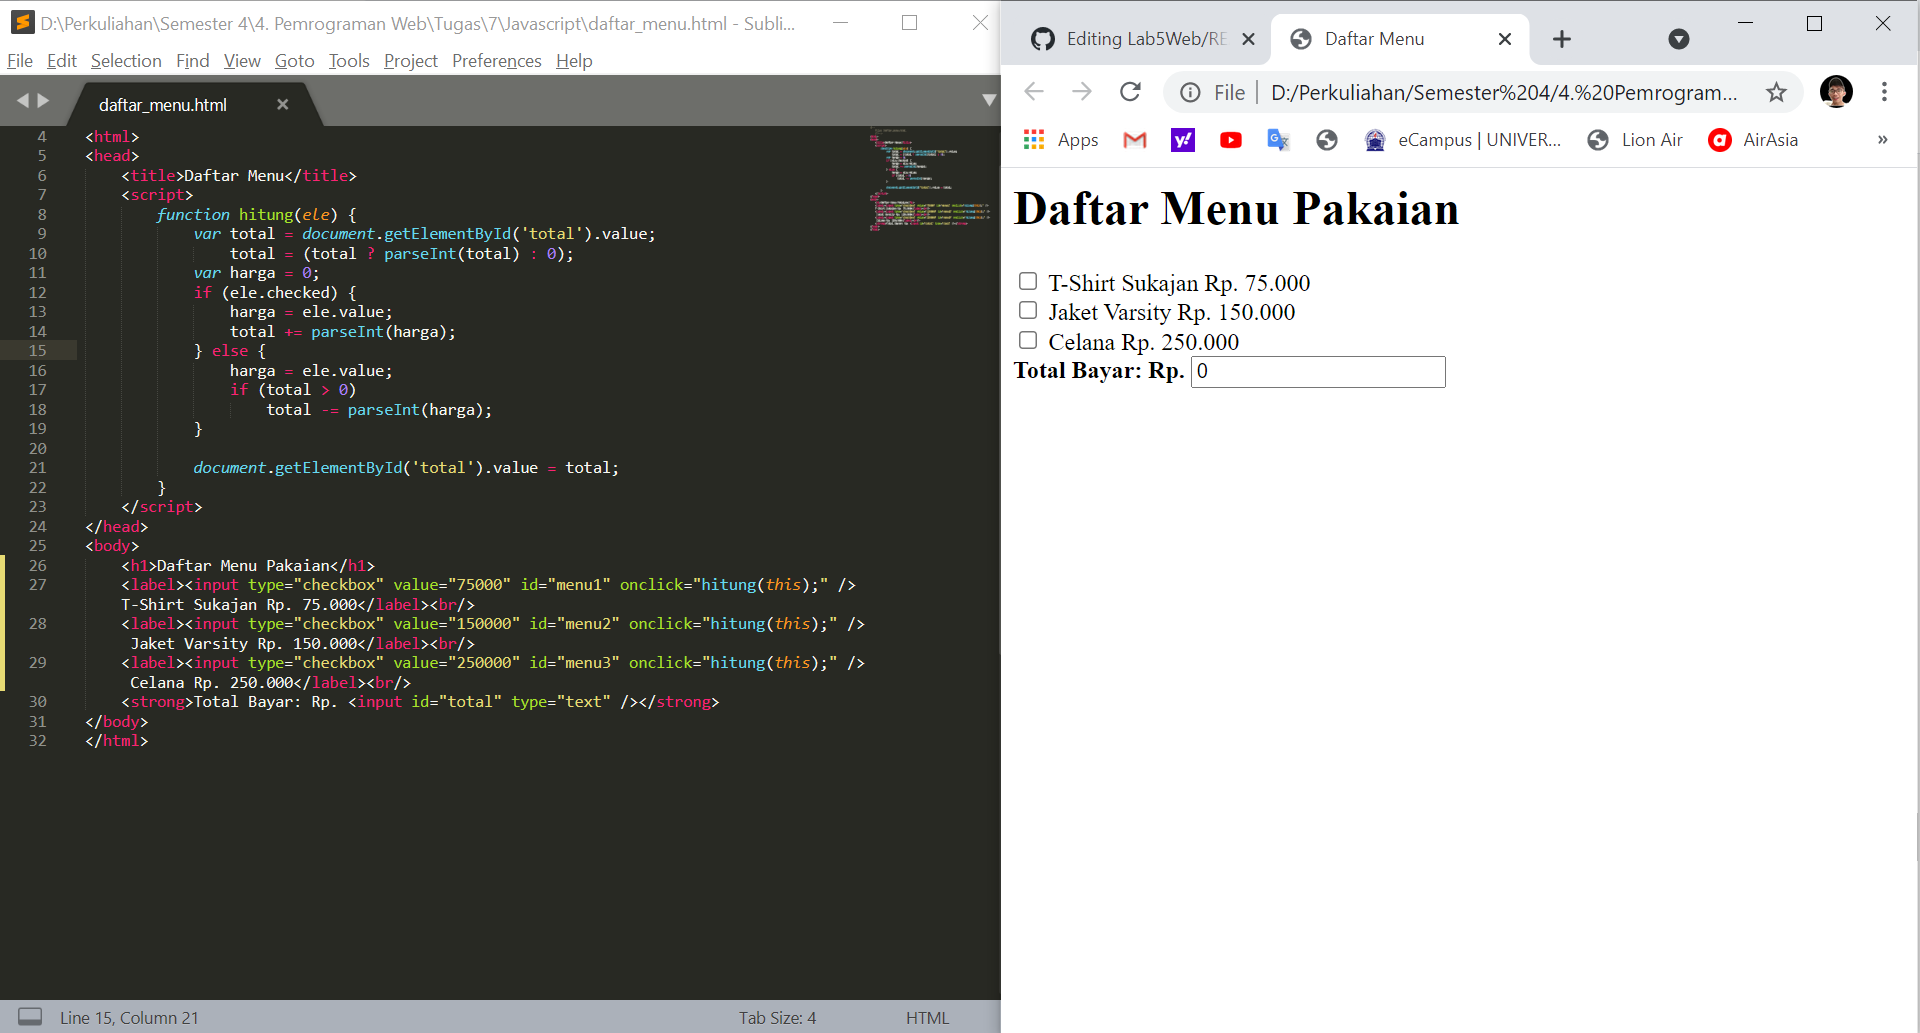
Task: Open Gmail from the bookmarks bar
Action: [1134, 140]
